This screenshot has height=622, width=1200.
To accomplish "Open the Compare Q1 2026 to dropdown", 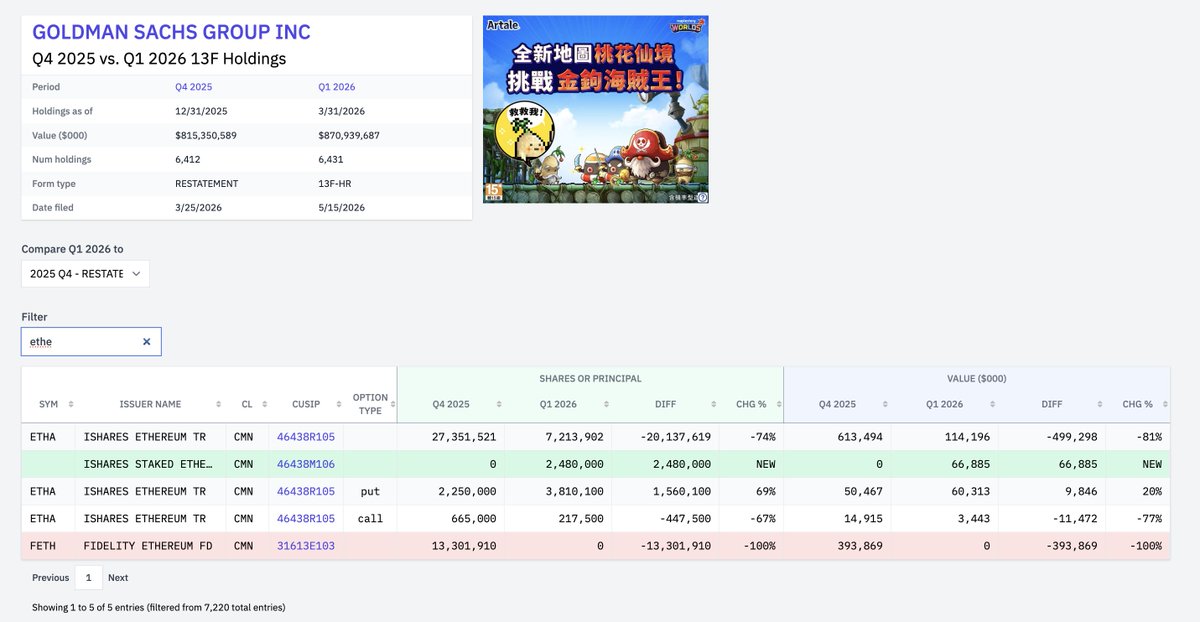I will (x=86, y=273).
